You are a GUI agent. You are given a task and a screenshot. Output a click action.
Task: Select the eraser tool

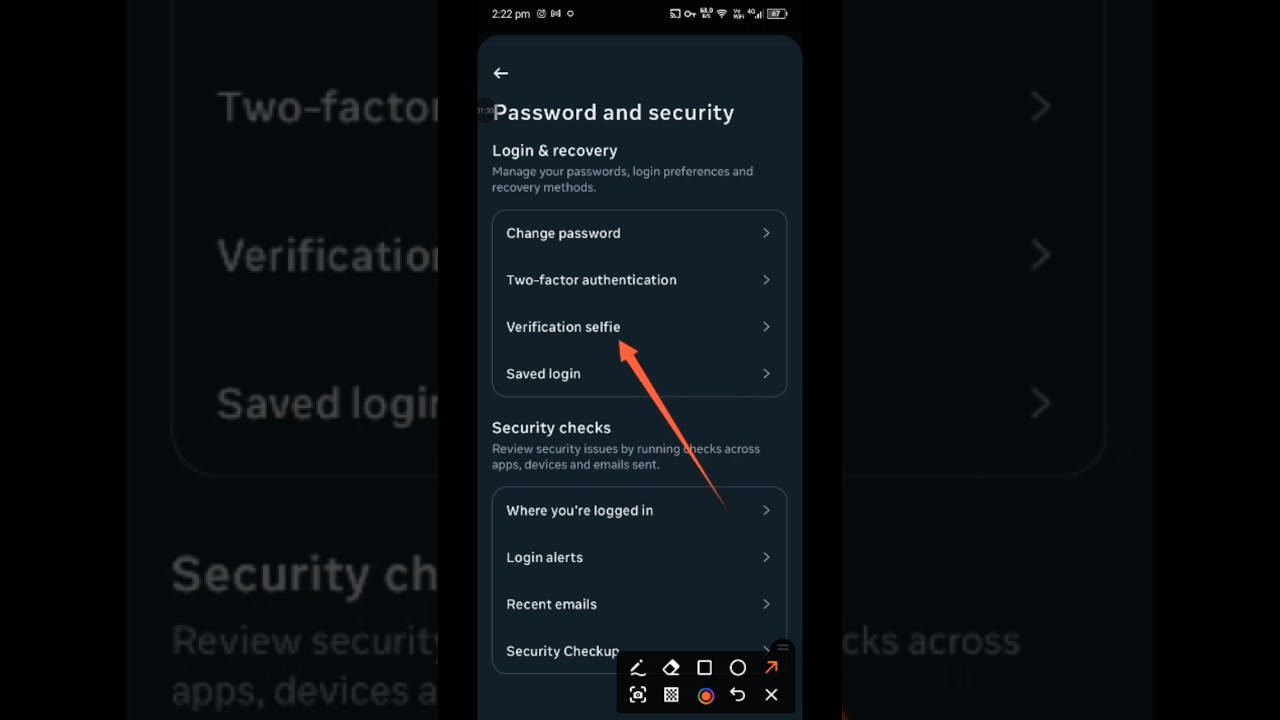click(x=671, y=668)
